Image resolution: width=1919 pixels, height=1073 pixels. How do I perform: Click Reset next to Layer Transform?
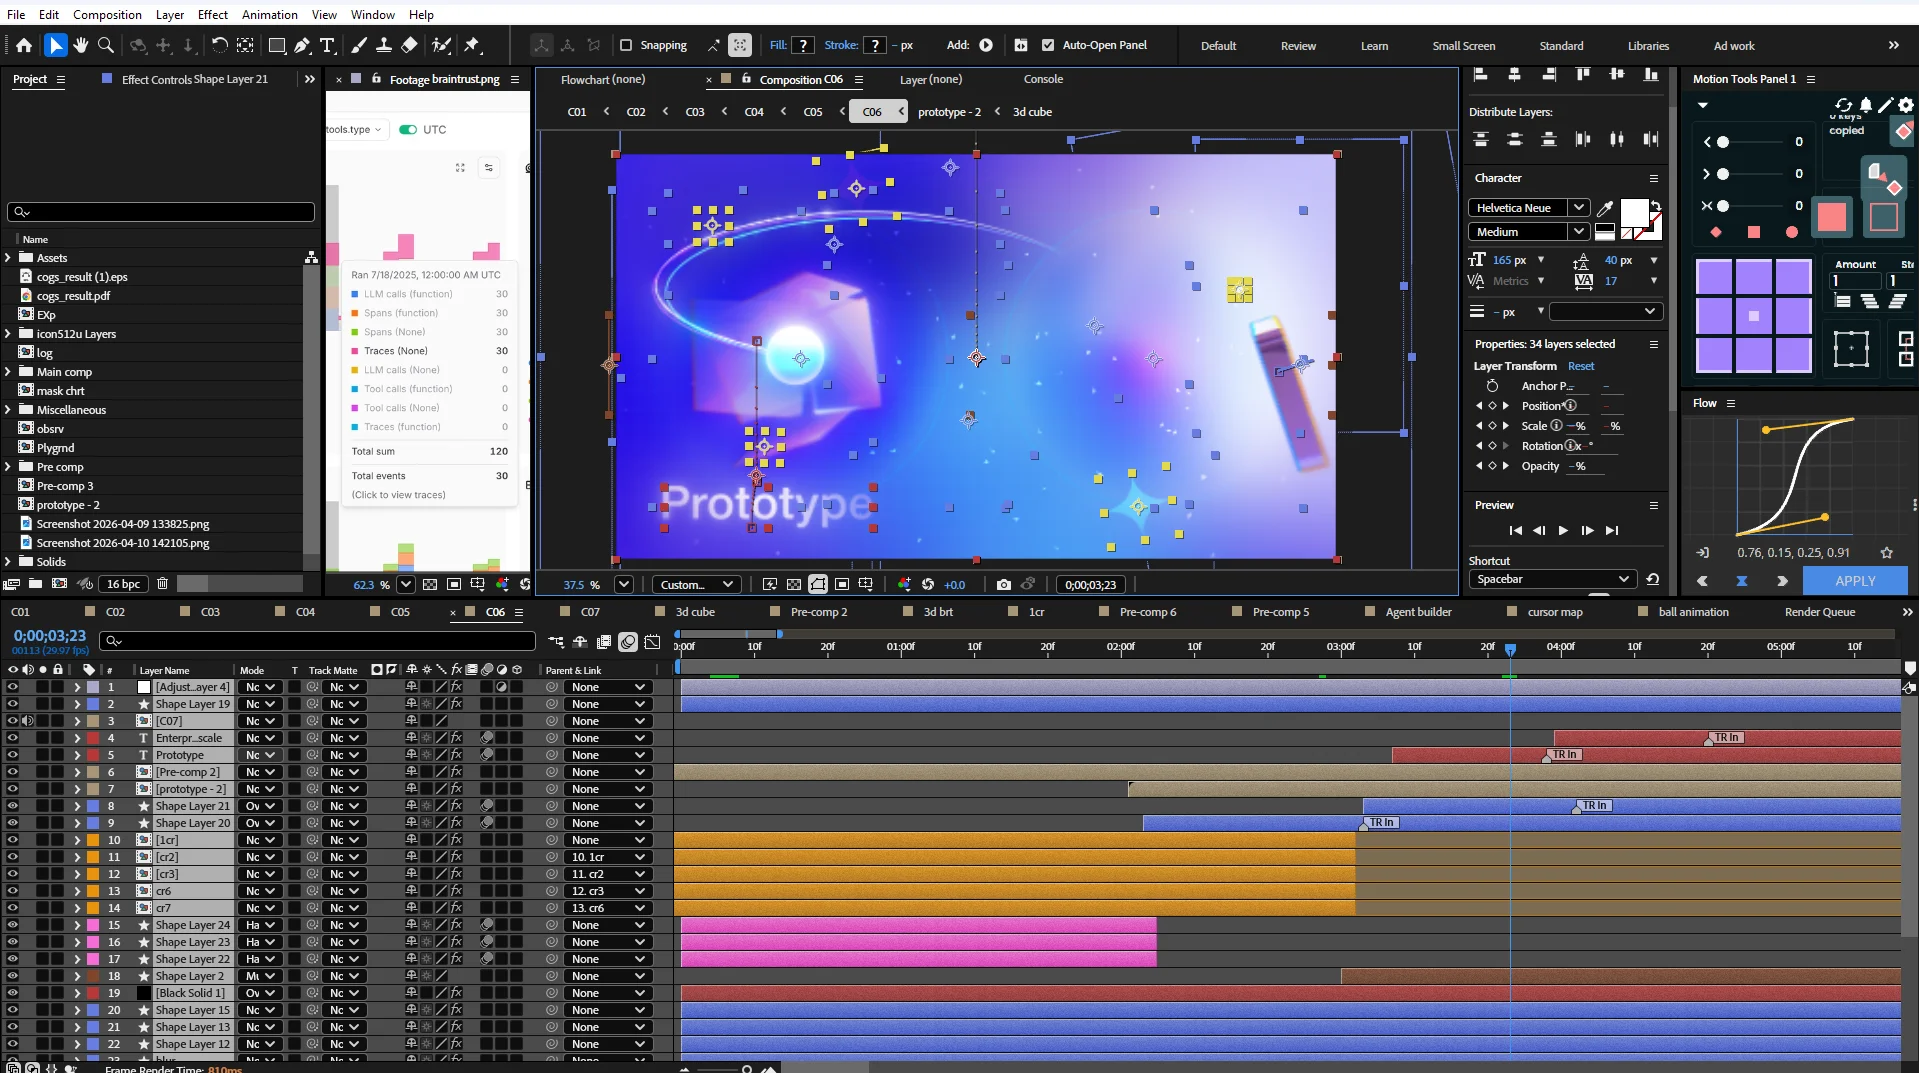tap(1581, 366)
